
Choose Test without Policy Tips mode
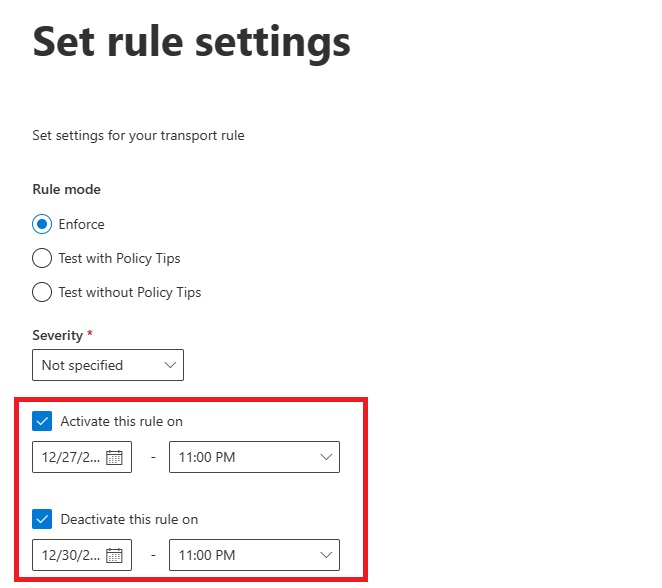click(42, 292)
